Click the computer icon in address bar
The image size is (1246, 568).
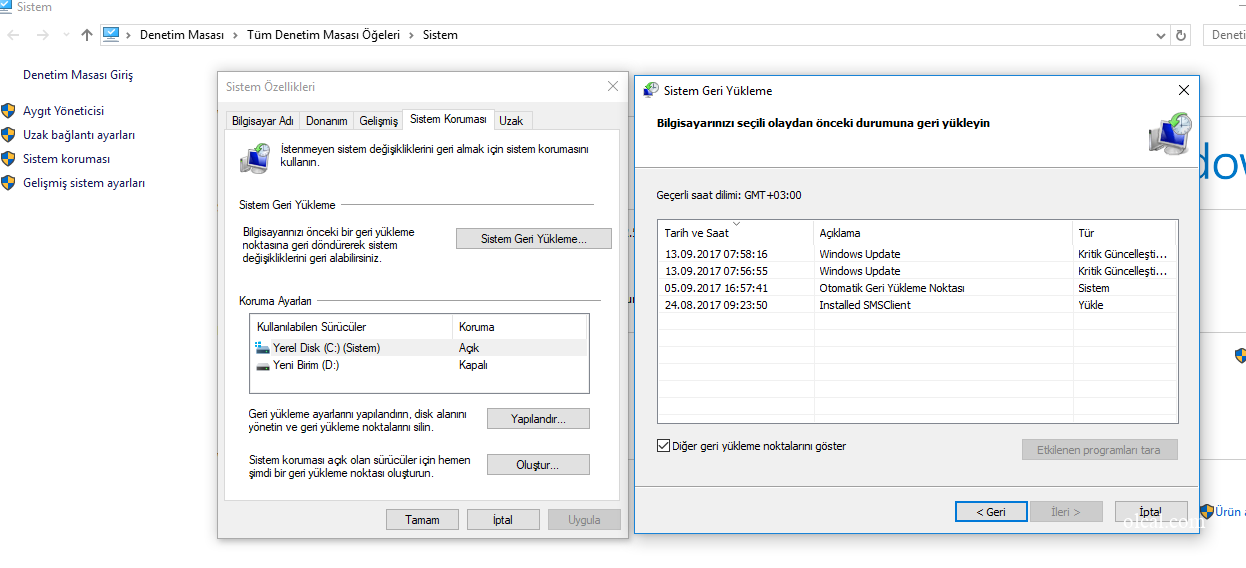pos(111,34)
